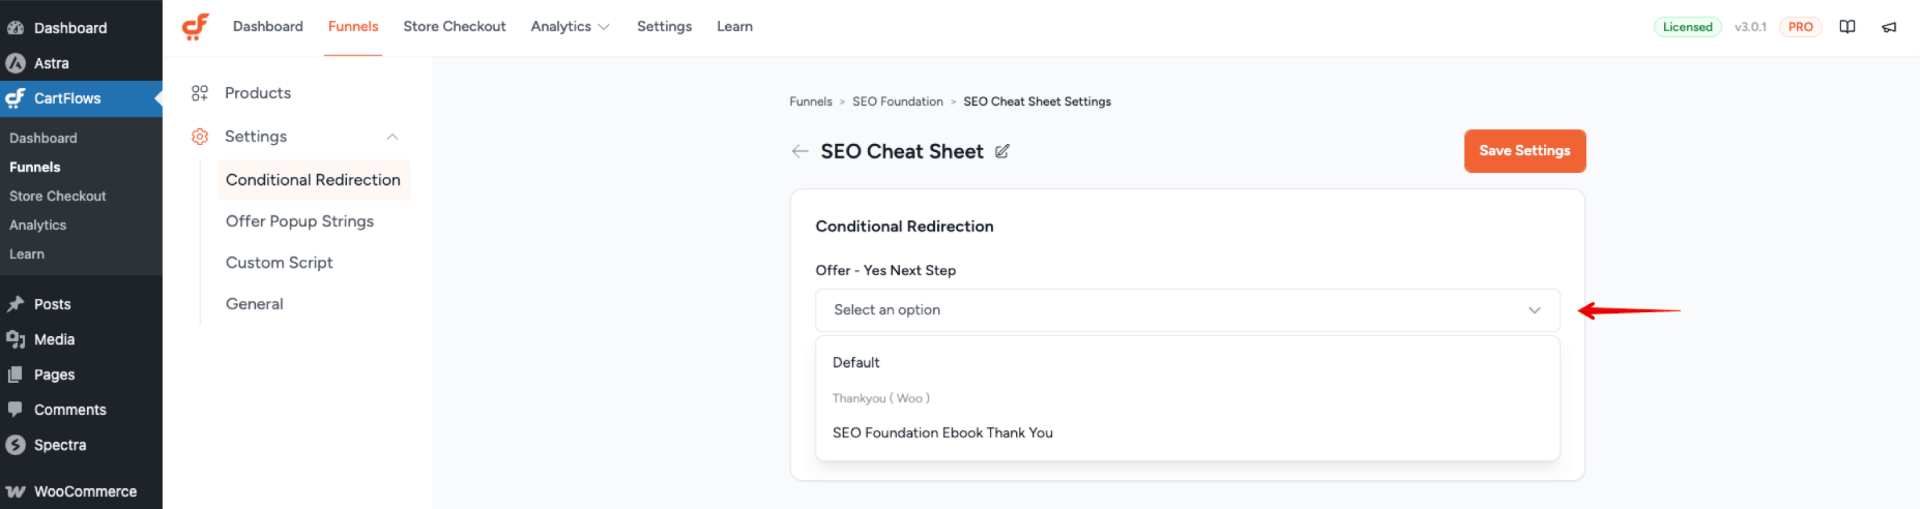Click the Pages icon in sidebar
Image resolution: width=1920 pixels, height=509 pixels.
15,374
